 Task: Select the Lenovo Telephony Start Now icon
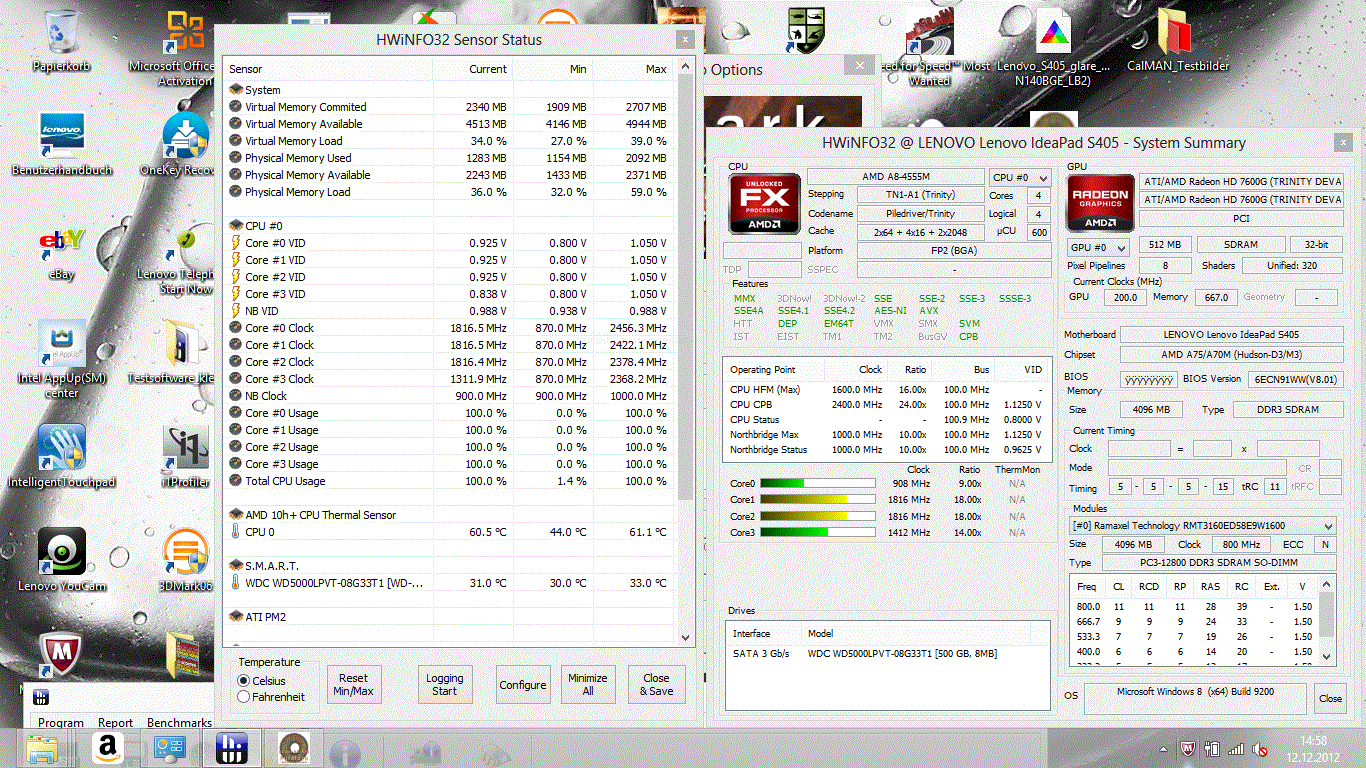tap(185, 260)
